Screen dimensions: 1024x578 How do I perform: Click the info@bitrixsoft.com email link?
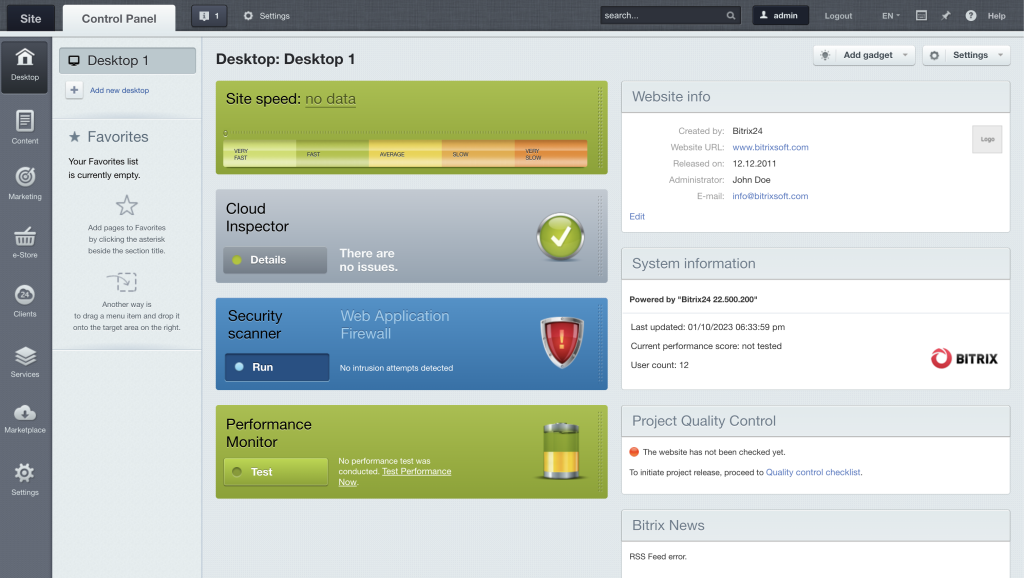[x=770, y=196]
